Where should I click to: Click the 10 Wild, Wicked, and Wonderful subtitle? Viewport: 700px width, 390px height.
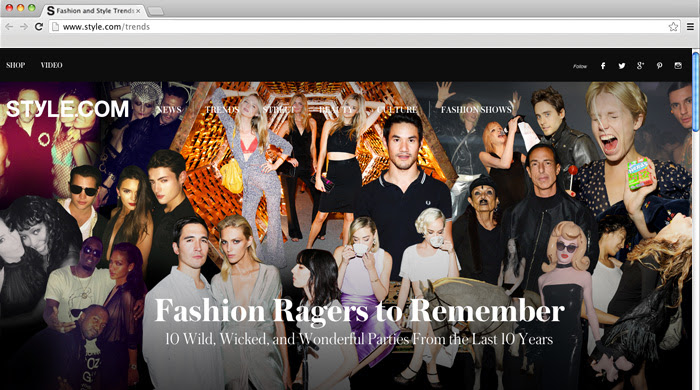pyautogui.click(x=359, y=339)
